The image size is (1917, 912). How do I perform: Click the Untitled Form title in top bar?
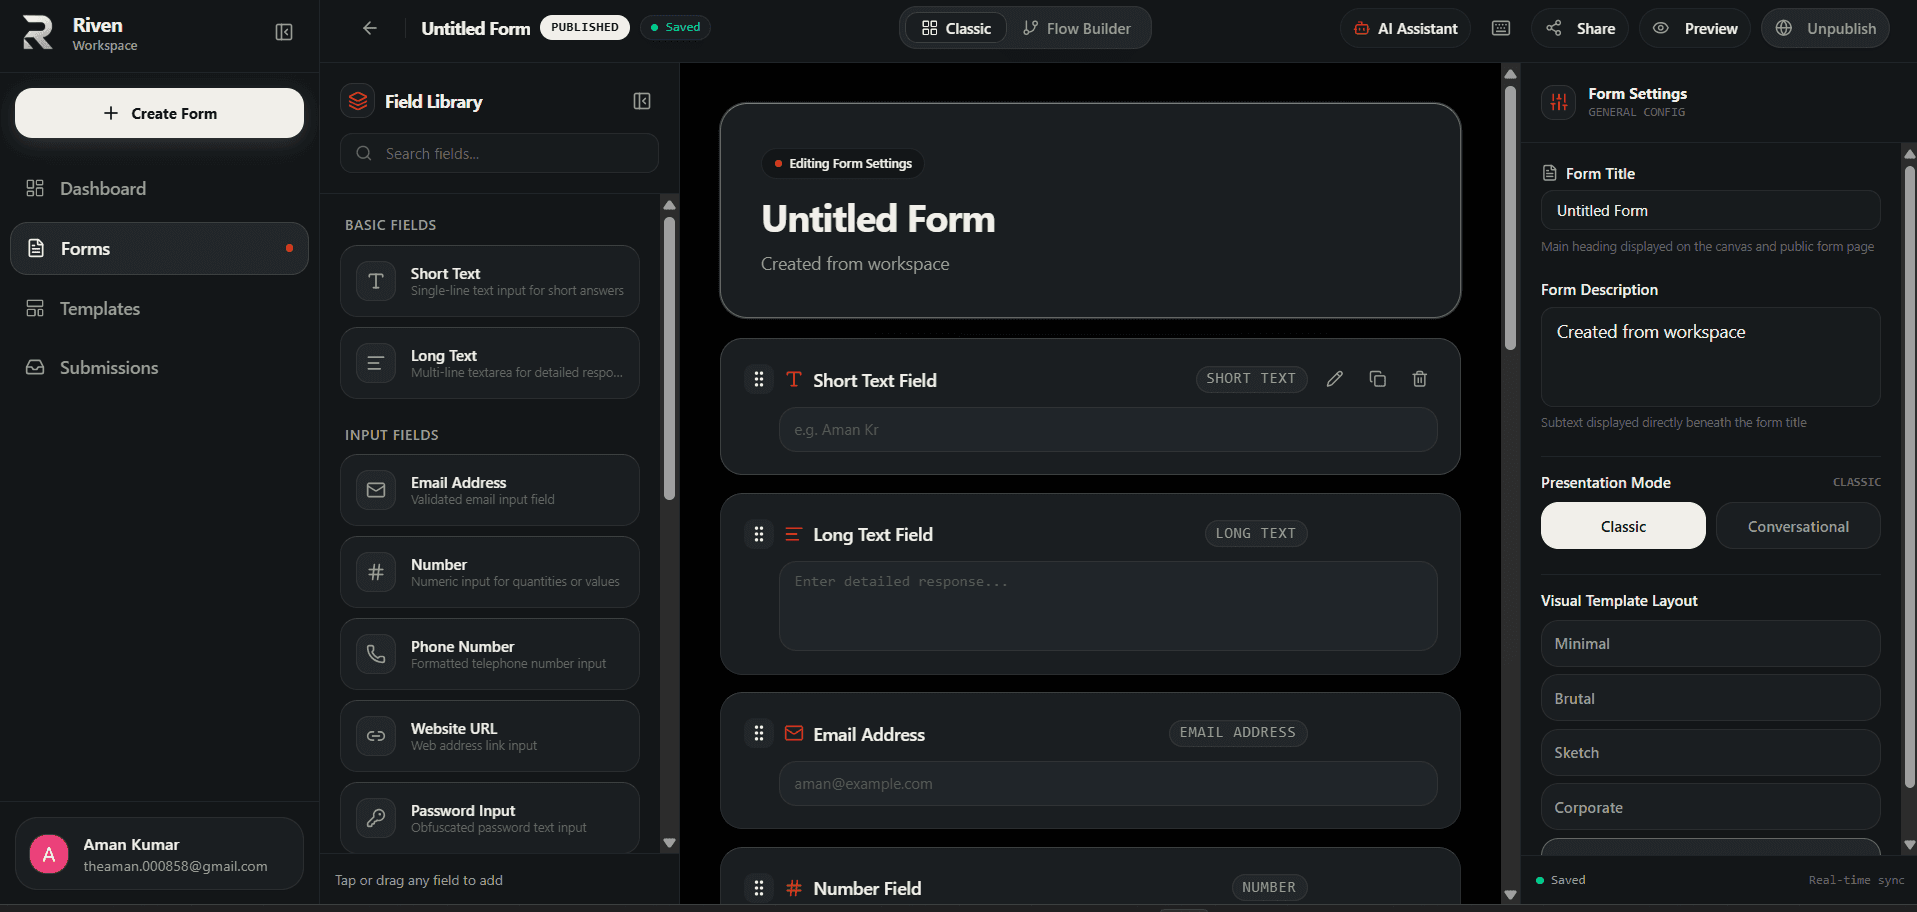[x=476, y=28]
